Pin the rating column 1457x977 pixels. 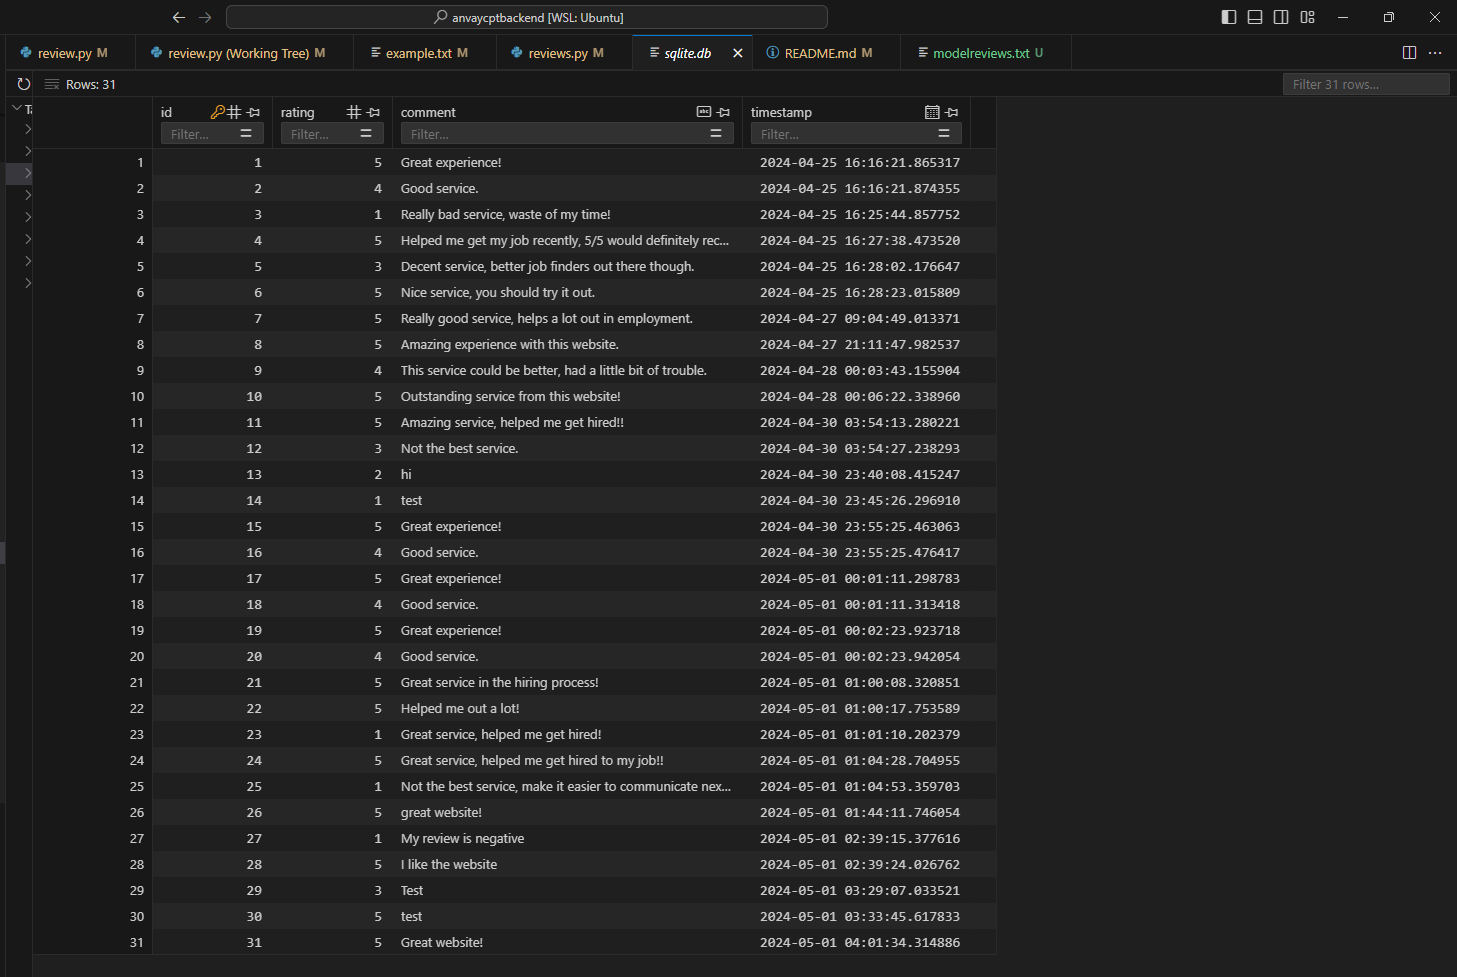[373, 112]
